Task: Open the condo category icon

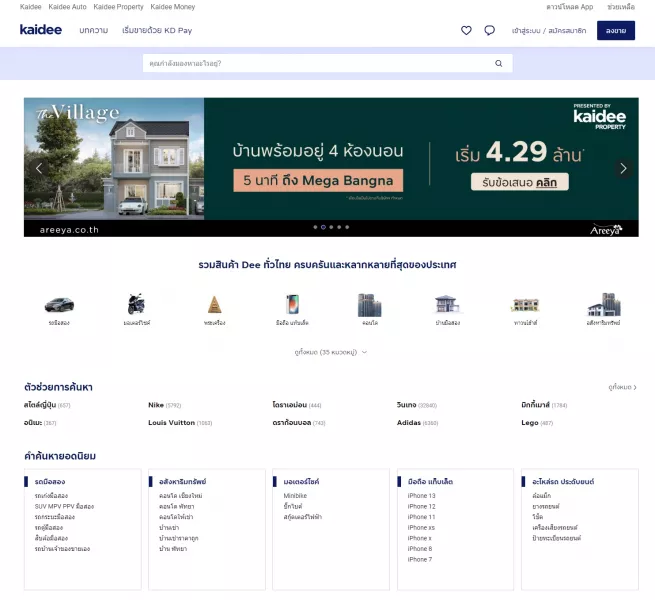Action: [x=370, y=305]
